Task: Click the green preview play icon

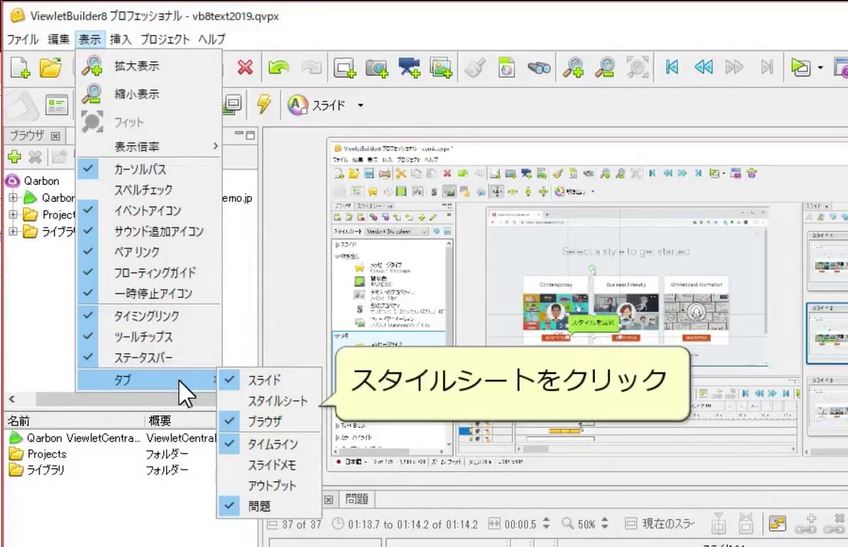Action: point(800,67)
